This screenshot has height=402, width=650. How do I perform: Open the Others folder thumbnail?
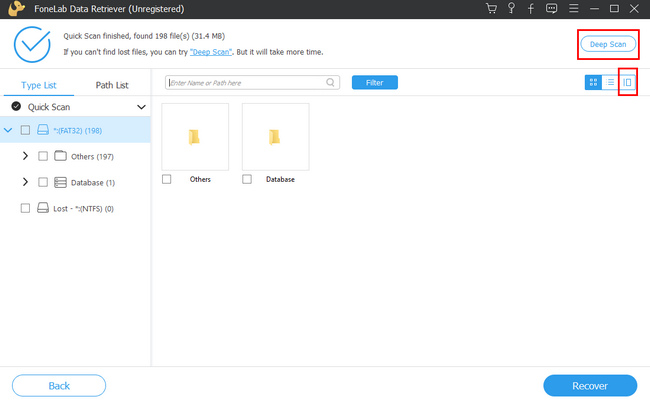click(195, 137)
